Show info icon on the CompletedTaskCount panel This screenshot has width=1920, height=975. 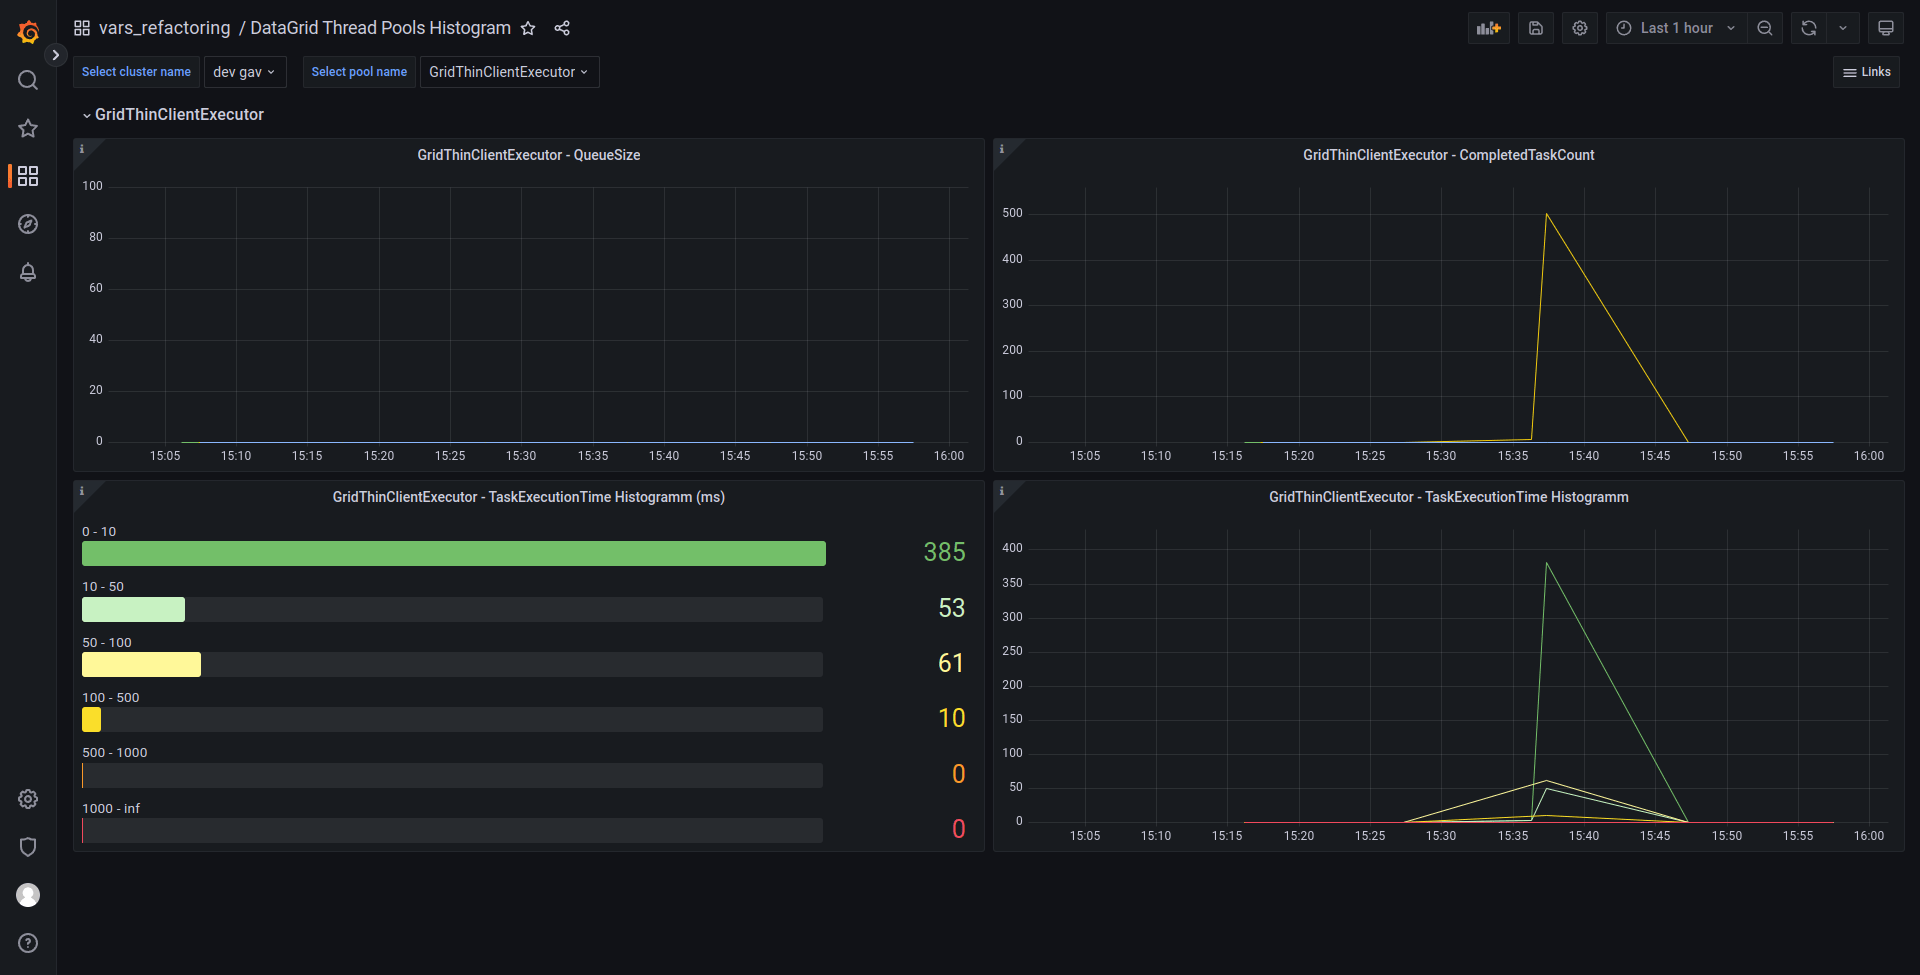coord(1002,149)
